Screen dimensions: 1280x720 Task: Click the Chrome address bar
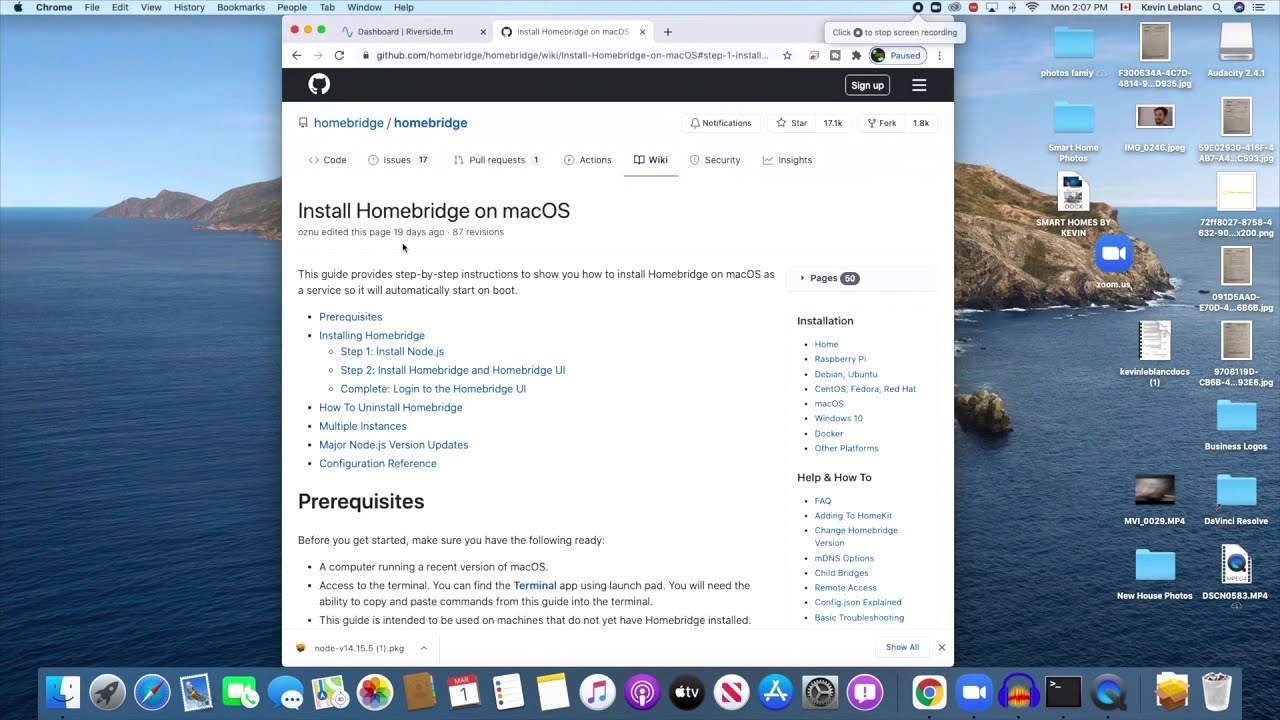(572, 55)
